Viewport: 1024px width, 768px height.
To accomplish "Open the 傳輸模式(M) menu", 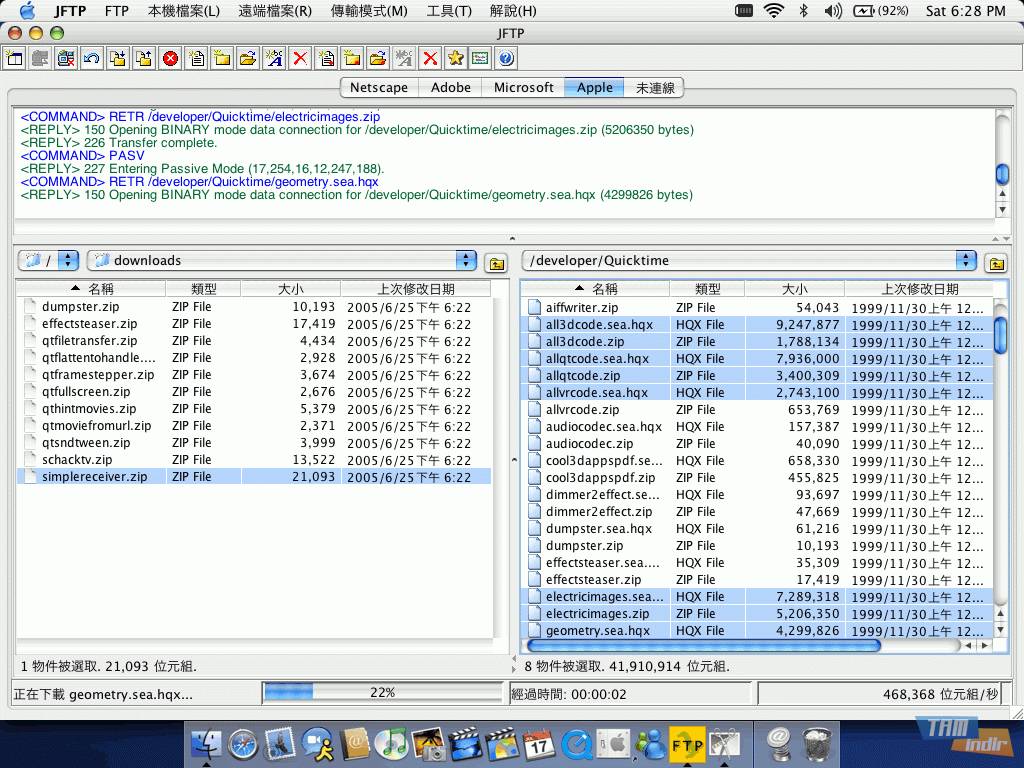I will click(370, 11).
